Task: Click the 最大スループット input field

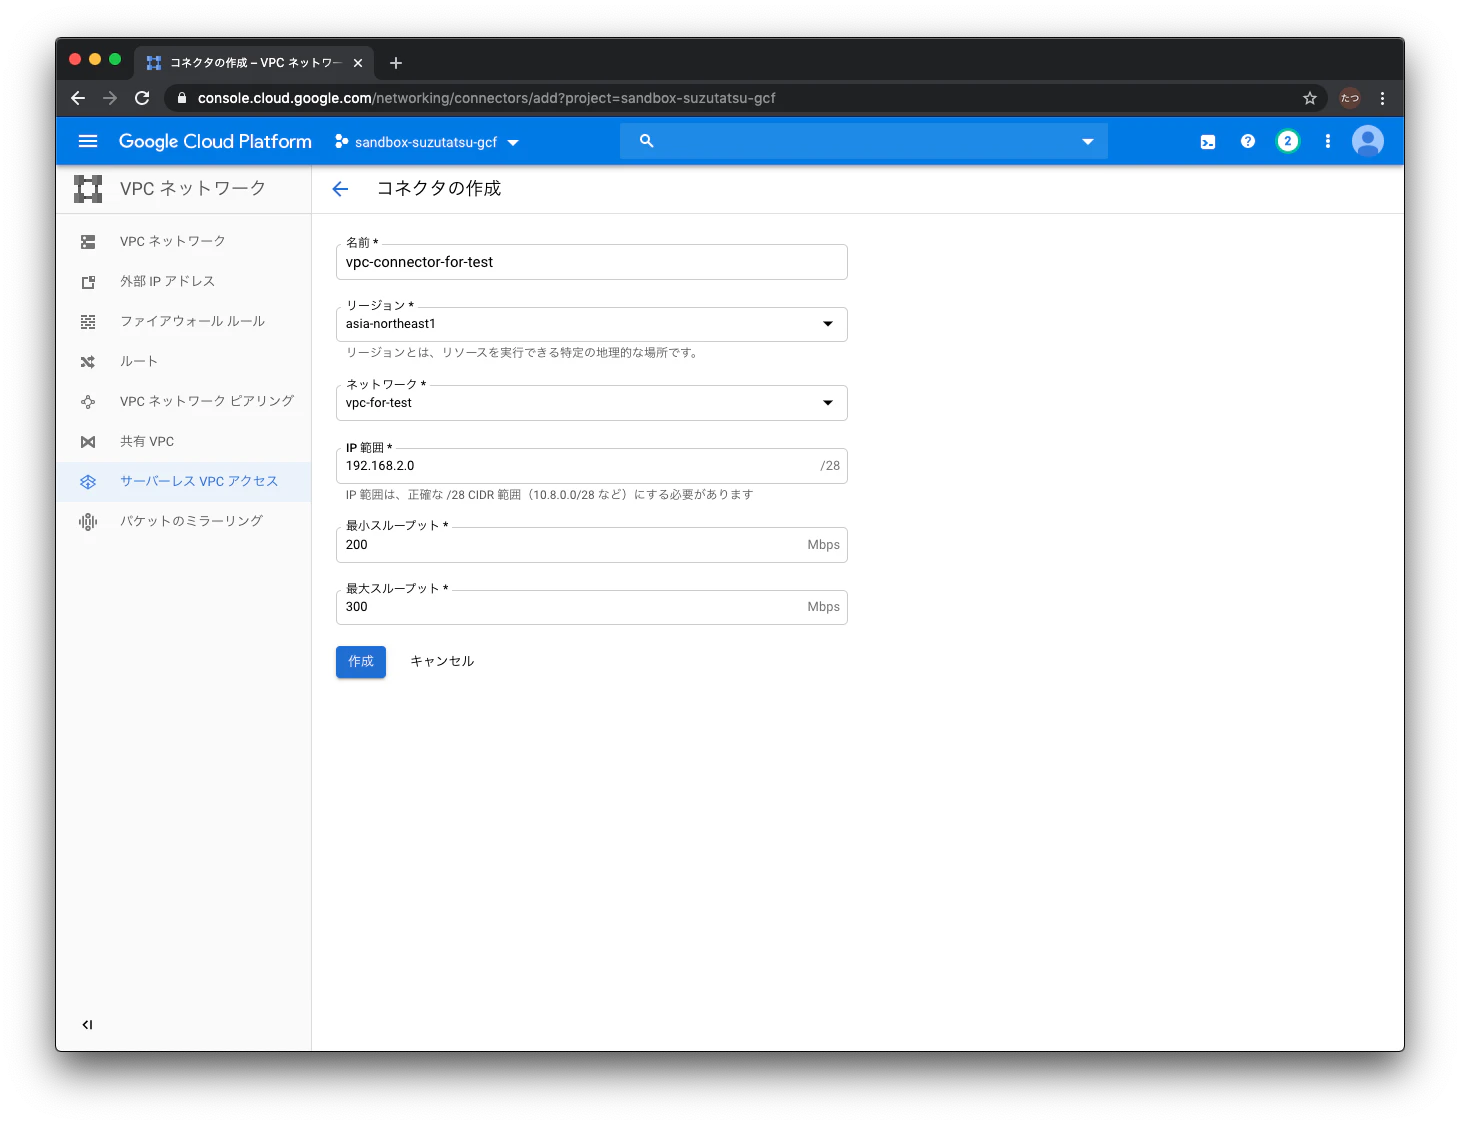Action: point(592,607)
